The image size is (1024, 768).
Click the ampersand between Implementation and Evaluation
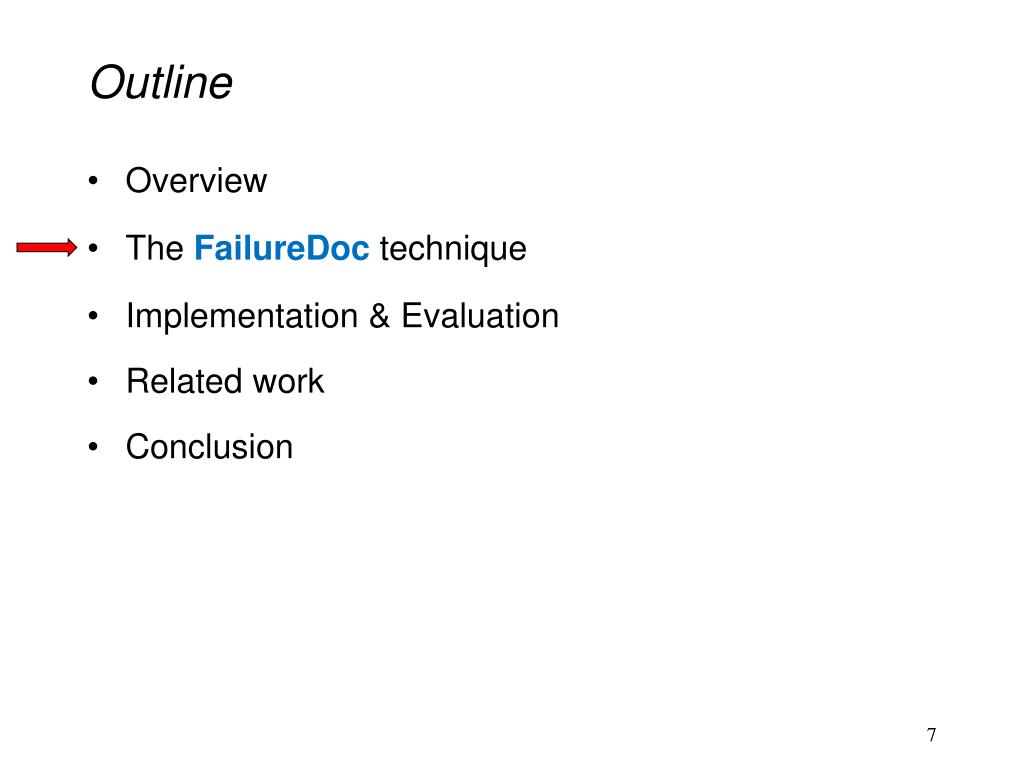point(379,316)
